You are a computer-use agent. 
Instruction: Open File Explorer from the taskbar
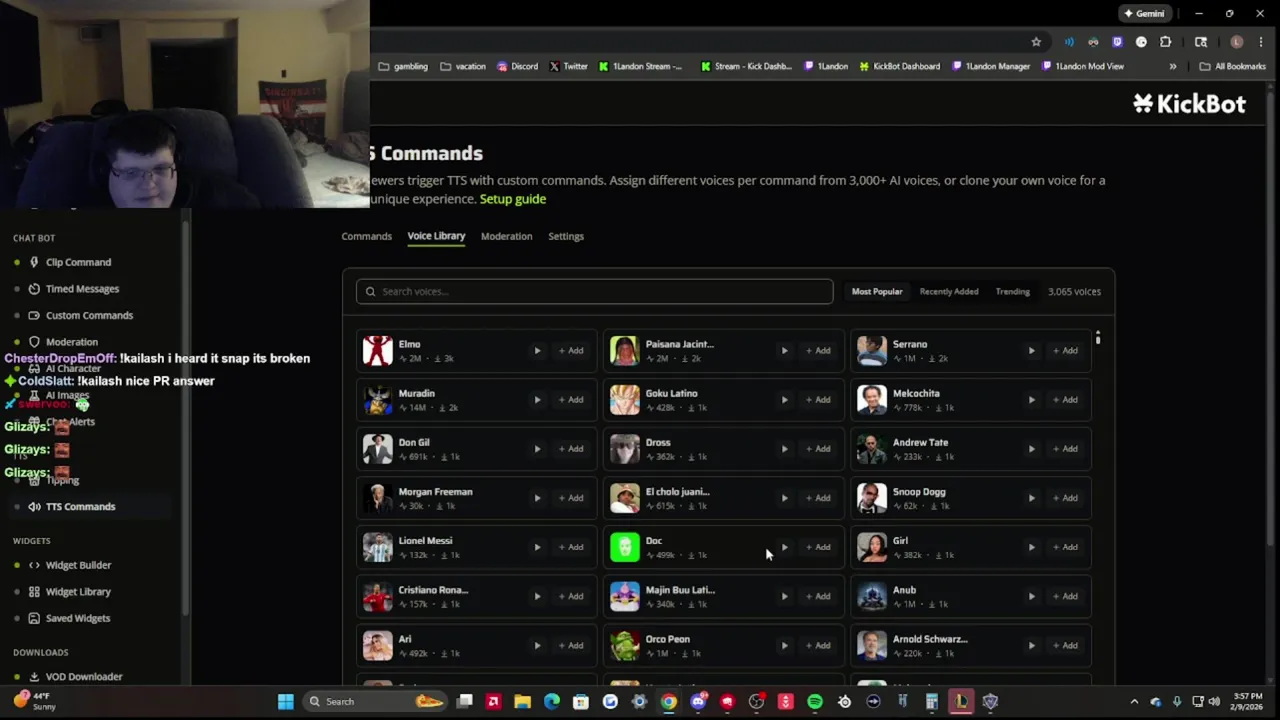[522, 702]
